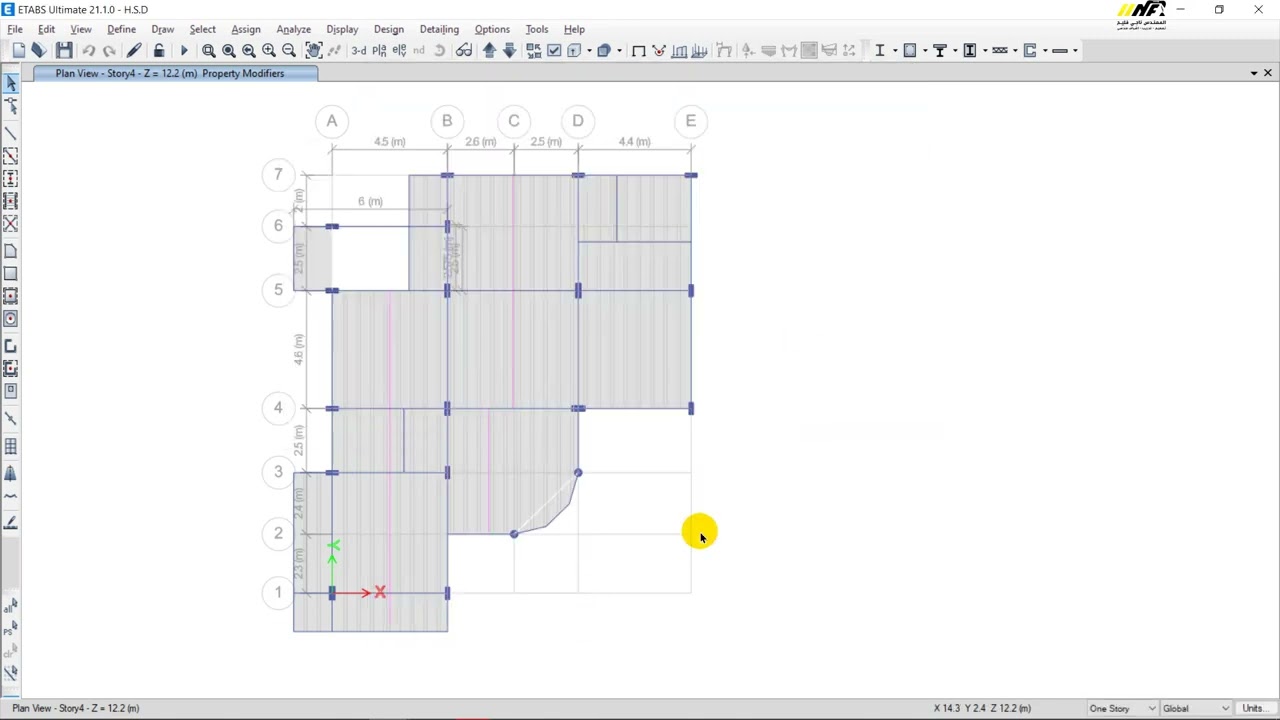Select the Draw Beam/Column line tool

11,133
